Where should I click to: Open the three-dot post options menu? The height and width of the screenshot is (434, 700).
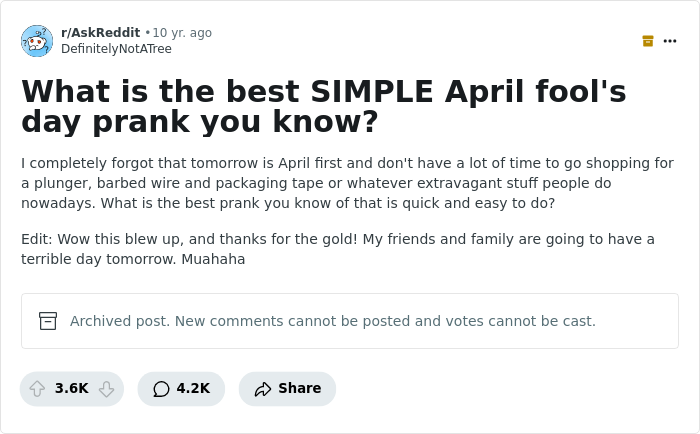[x=670, y=41]
